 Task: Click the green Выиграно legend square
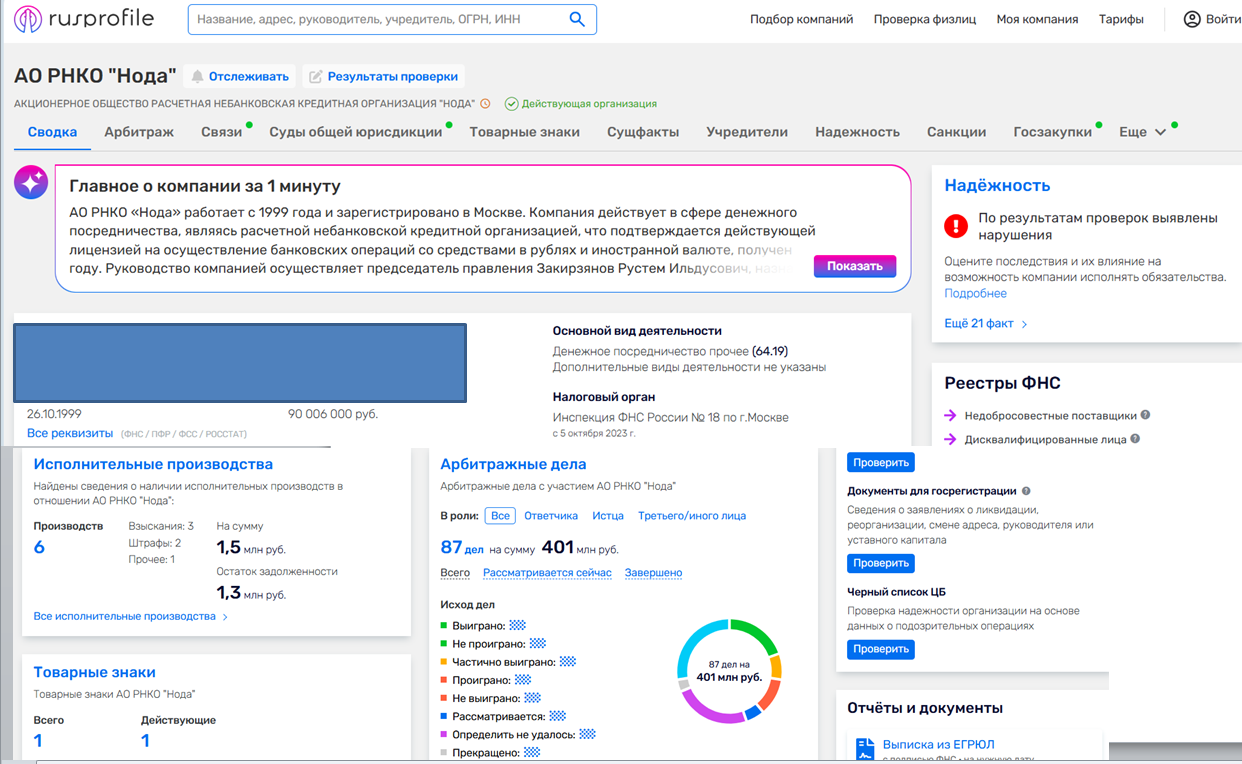[443, 625]
